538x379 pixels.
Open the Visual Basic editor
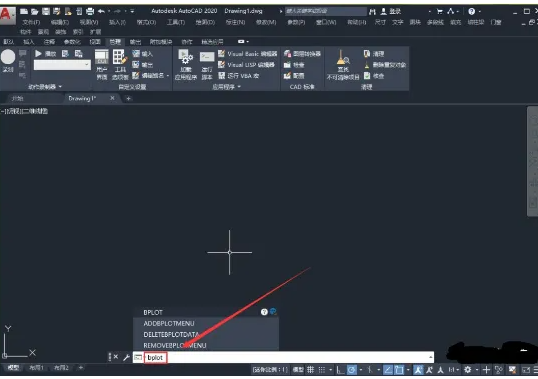click(x=247, y=54)
